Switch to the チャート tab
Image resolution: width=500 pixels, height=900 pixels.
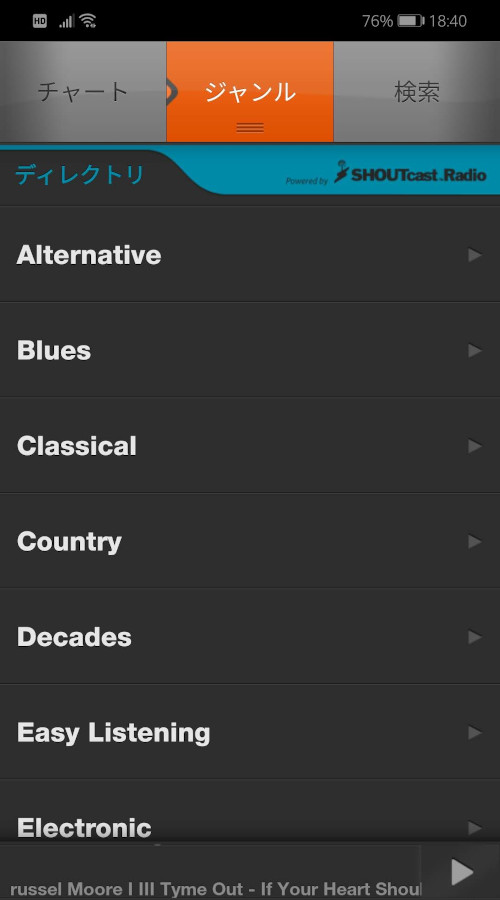click(83, 92)
